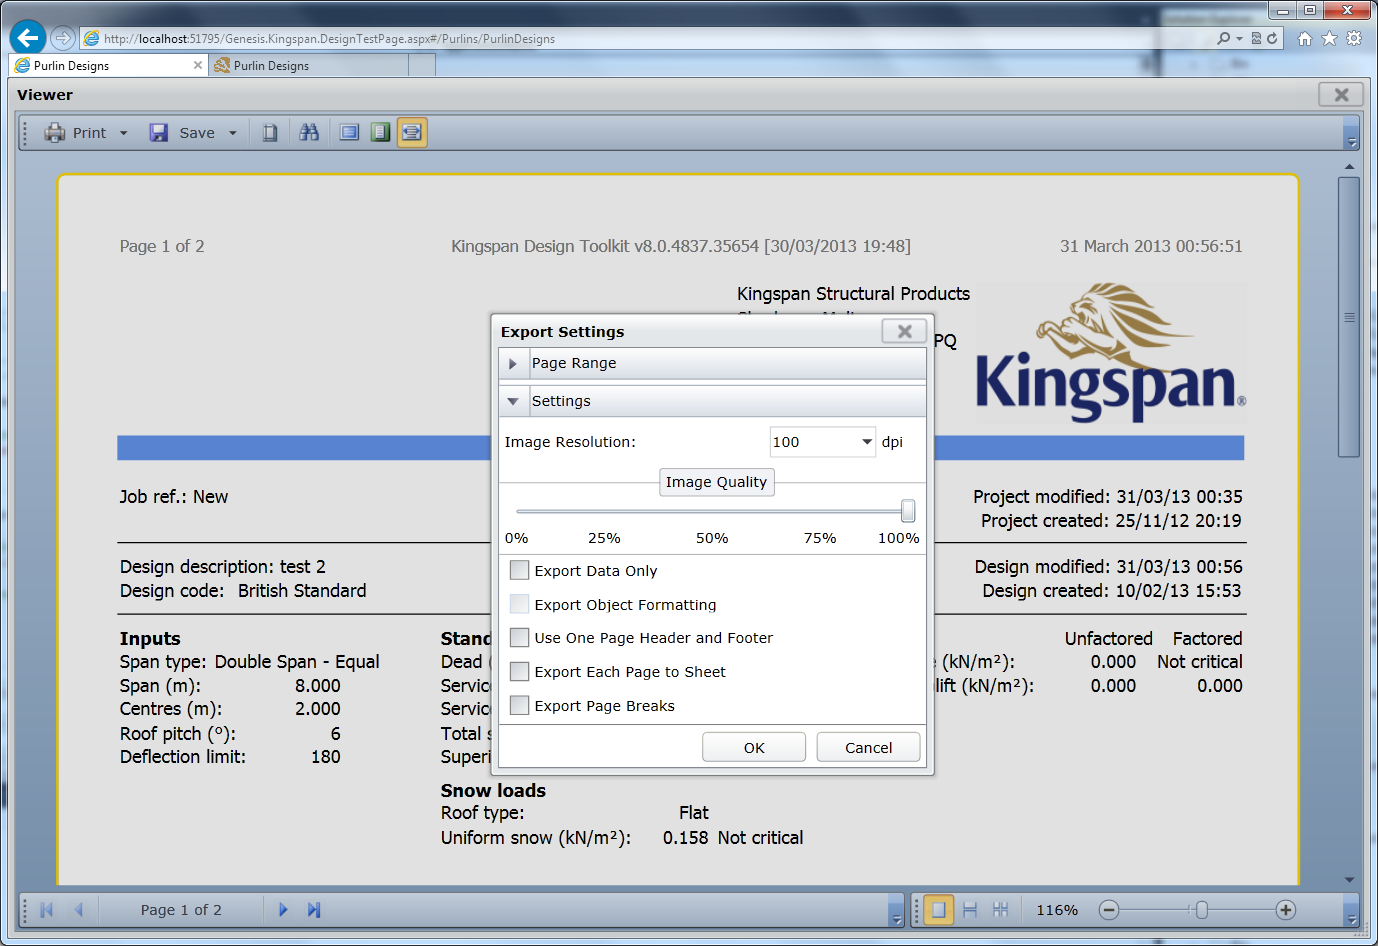Click Cancel in Export Settings
The image size is (1378, 946).
868,747
